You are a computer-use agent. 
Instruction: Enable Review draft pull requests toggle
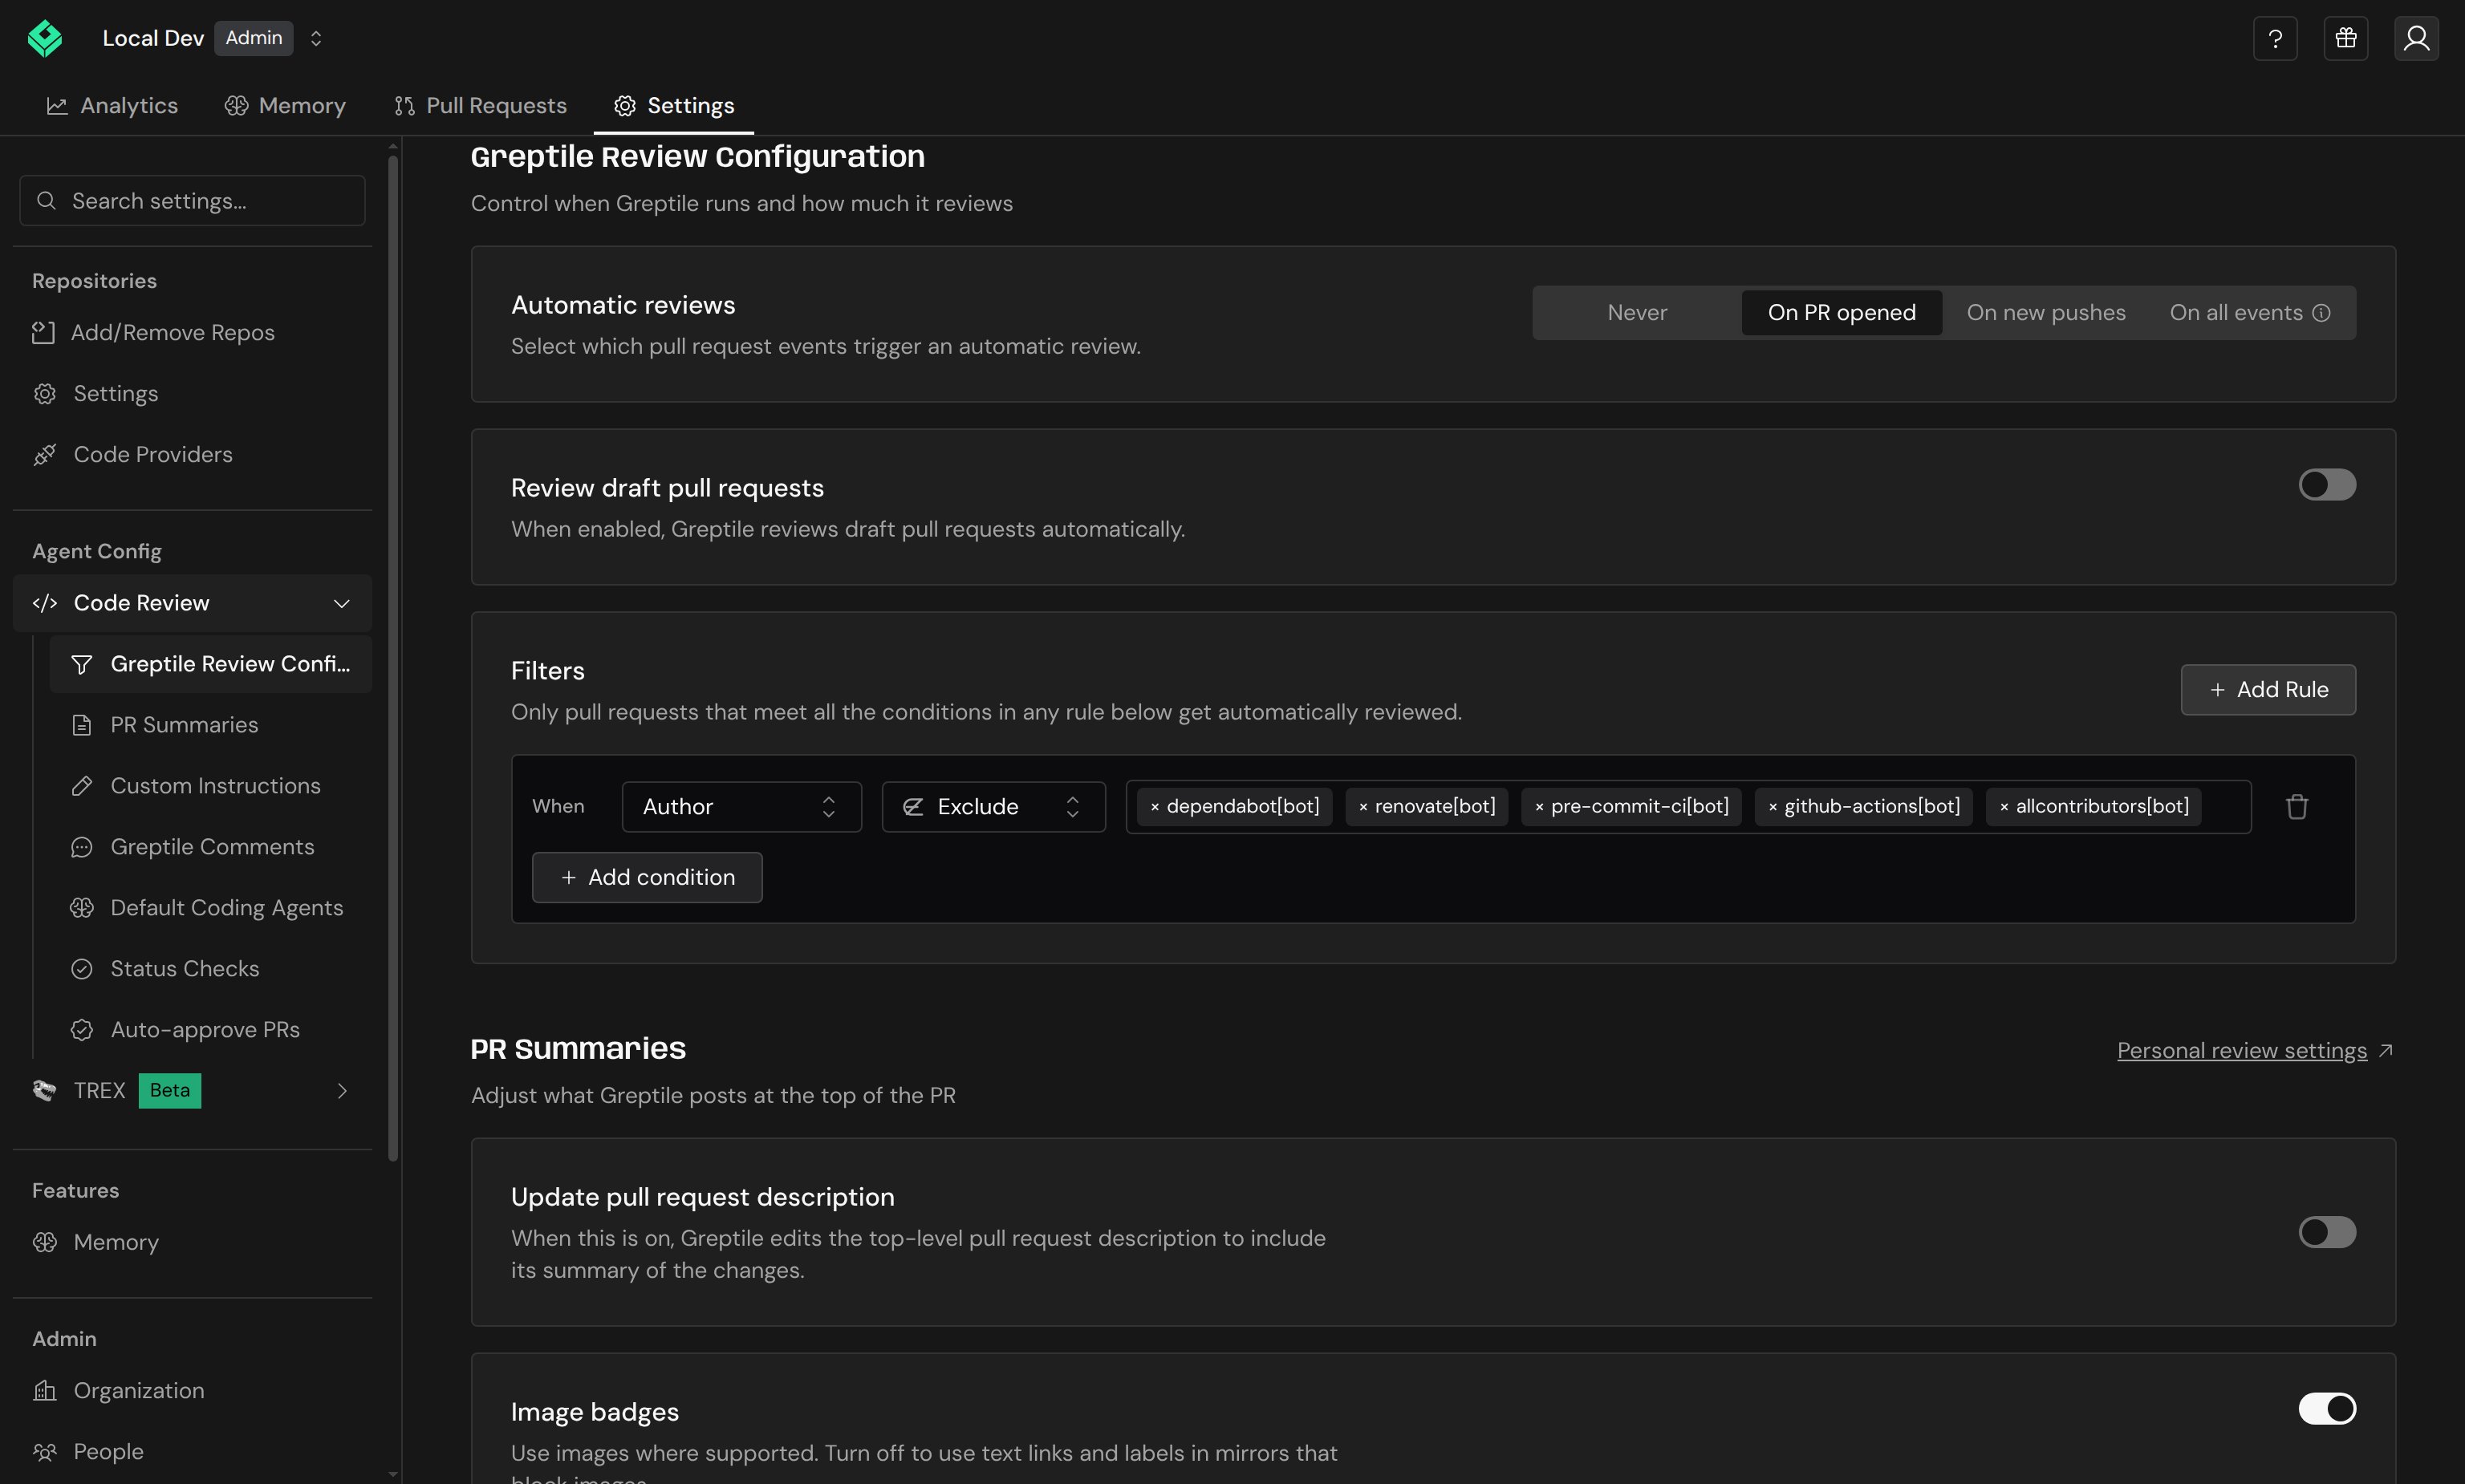tap(2327, 485)
